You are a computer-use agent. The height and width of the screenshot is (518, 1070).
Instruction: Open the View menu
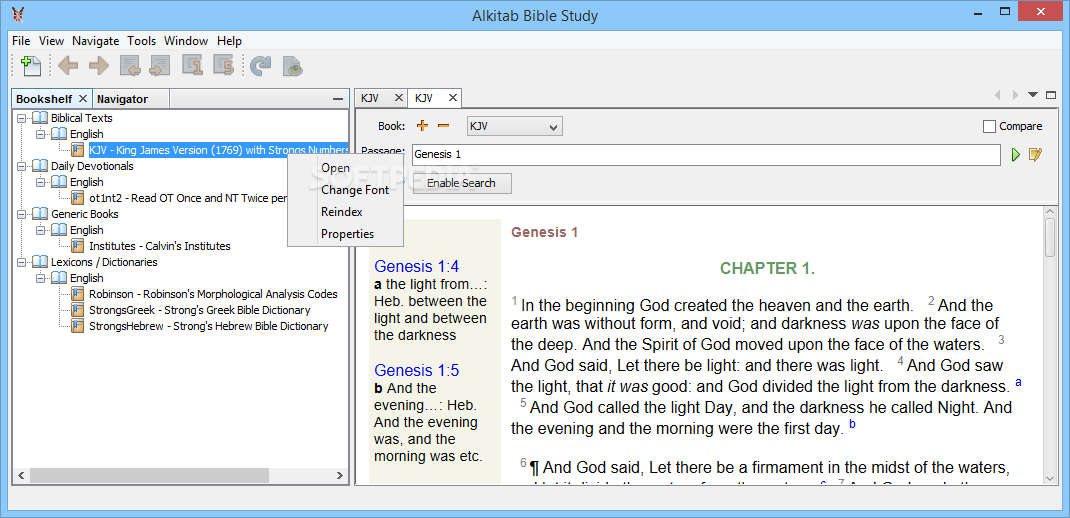pyautogui.click(x=51, y=41)
